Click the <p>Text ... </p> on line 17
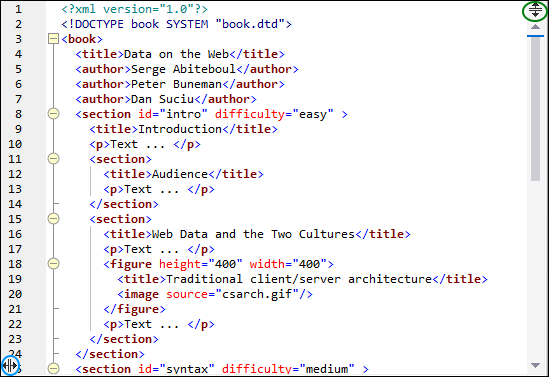 pos(159,249)
